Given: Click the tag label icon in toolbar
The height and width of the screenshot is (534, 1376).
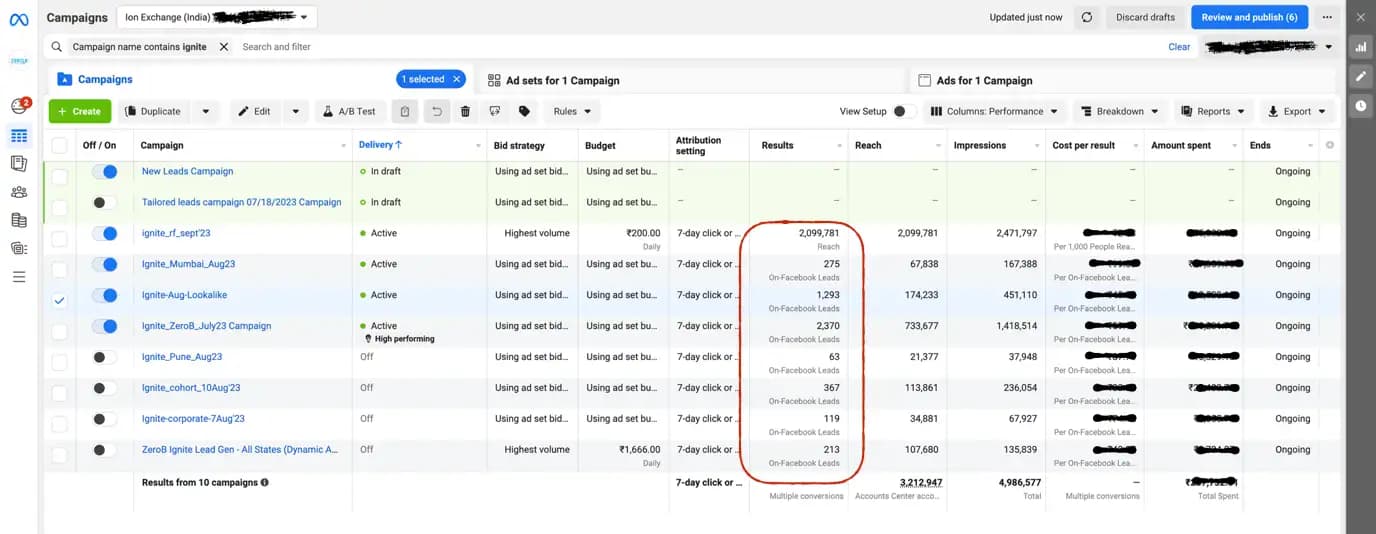Looking at the screenshot, I should point(524,111).
